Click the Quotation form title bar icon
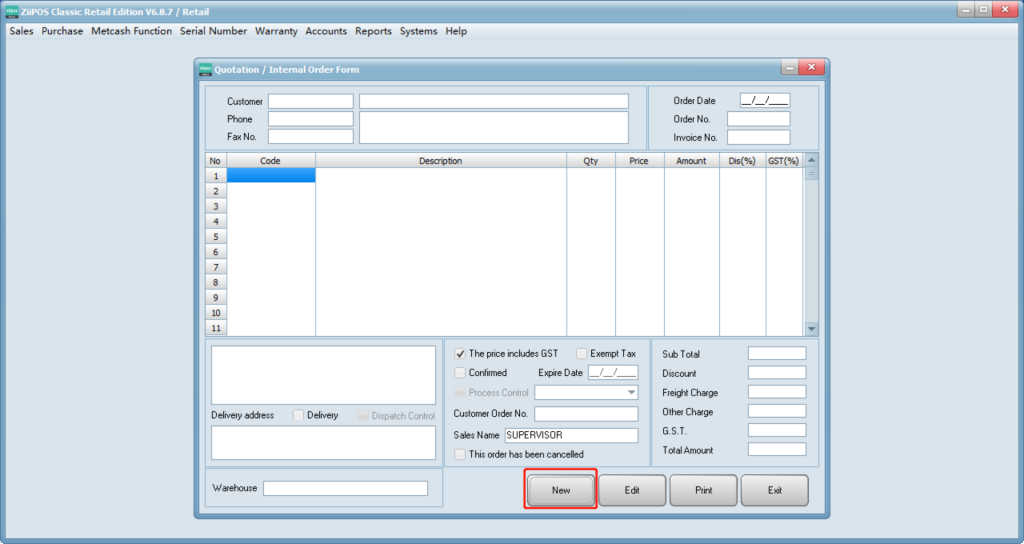Image resolution: width=1024 pixels, height=544 pixels. (x=205, y=69)
